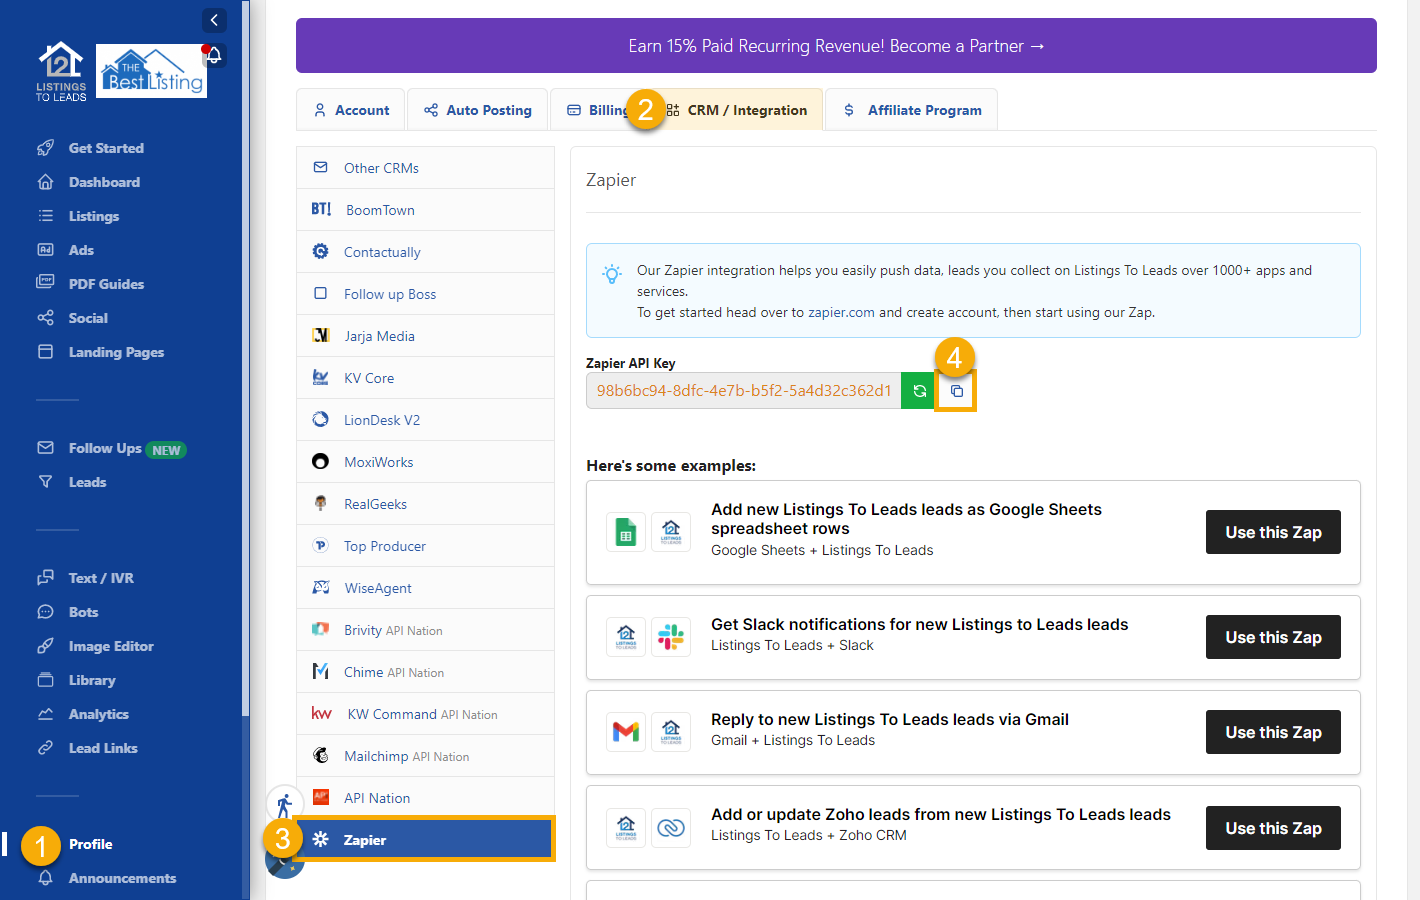The height and width of the screenshot is (900, 1420).
Task: Click the accessibility walking-figure icon
Action: point(285,802)
